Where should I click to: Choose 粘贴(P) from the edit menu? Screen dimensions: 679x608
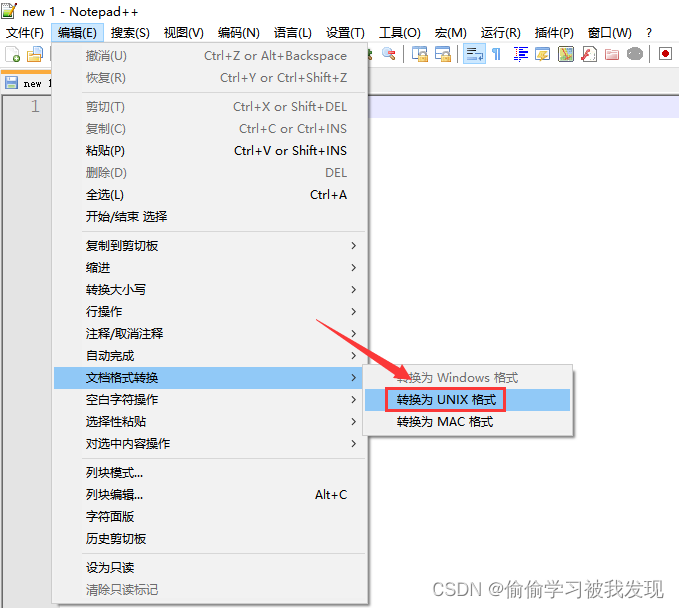click(210, 151)
